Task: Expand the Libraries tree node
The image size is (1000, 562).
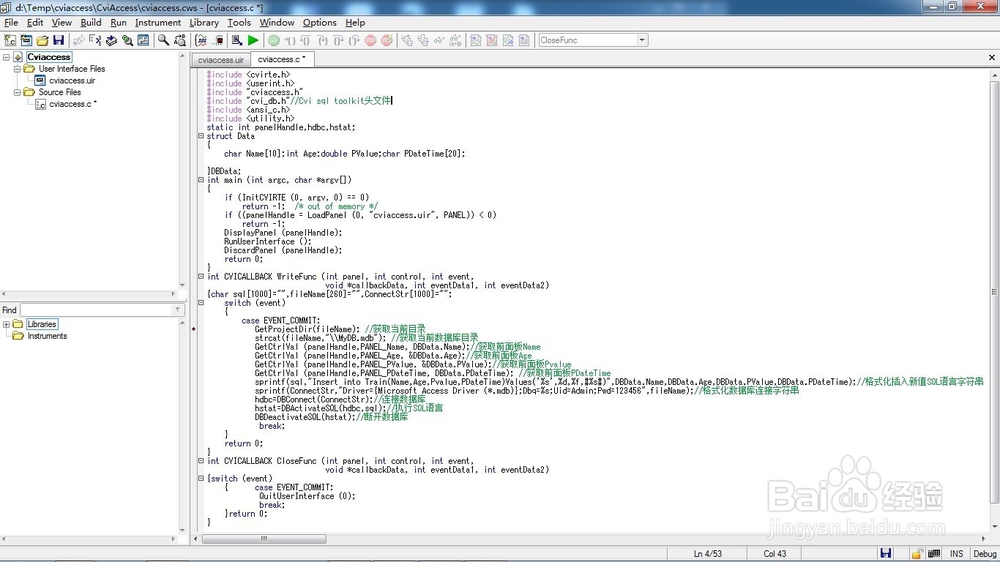Action: pyautogui.click(x=6, y=324)
